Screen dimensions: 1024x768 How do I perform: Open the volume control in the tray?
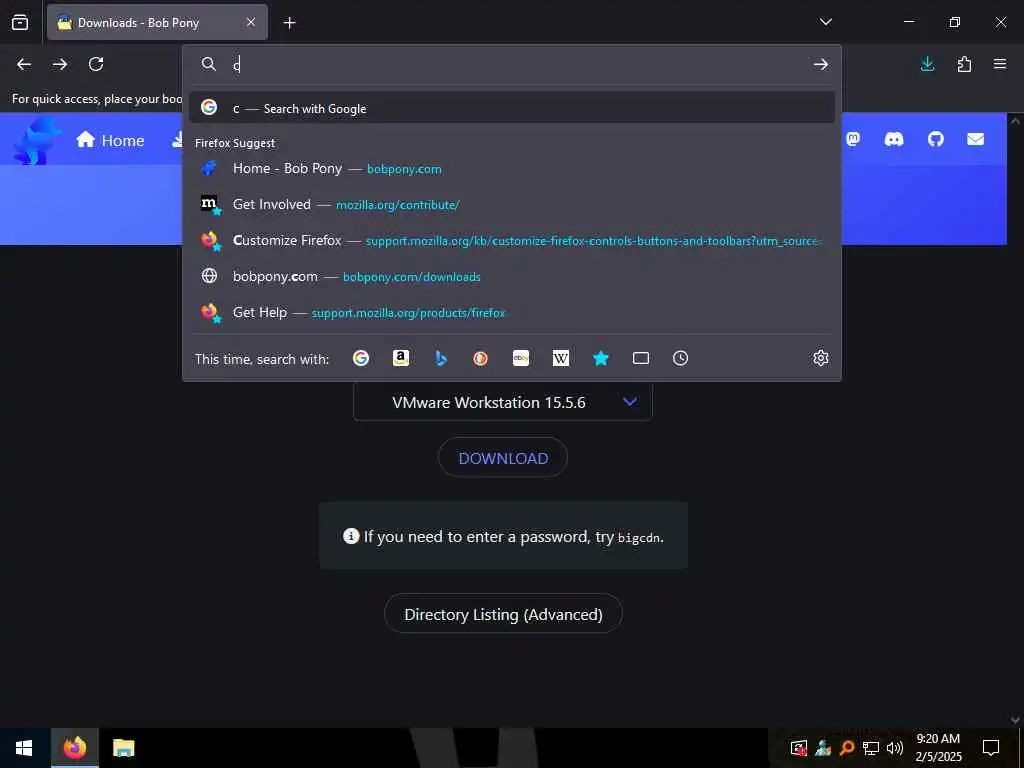(x=895, y=748)
